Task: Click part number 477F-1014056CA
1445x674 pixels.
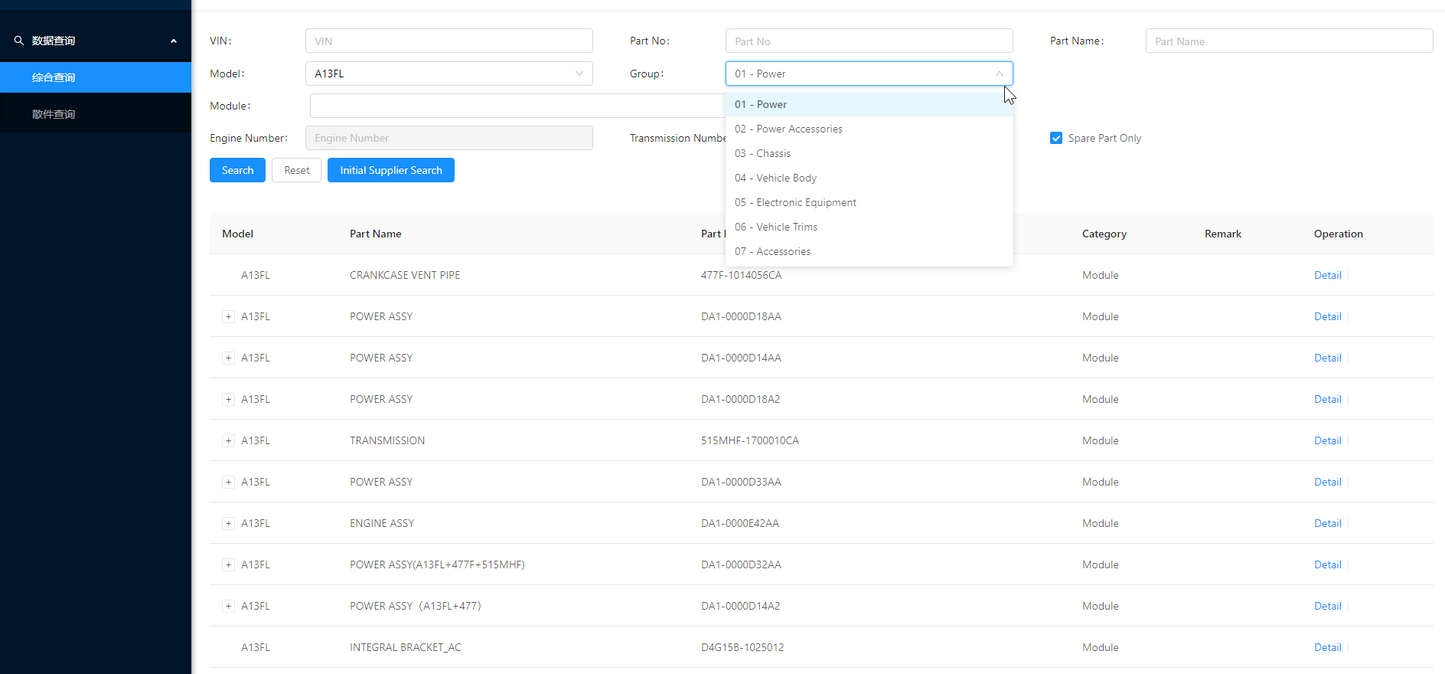Action: (741, 275)
